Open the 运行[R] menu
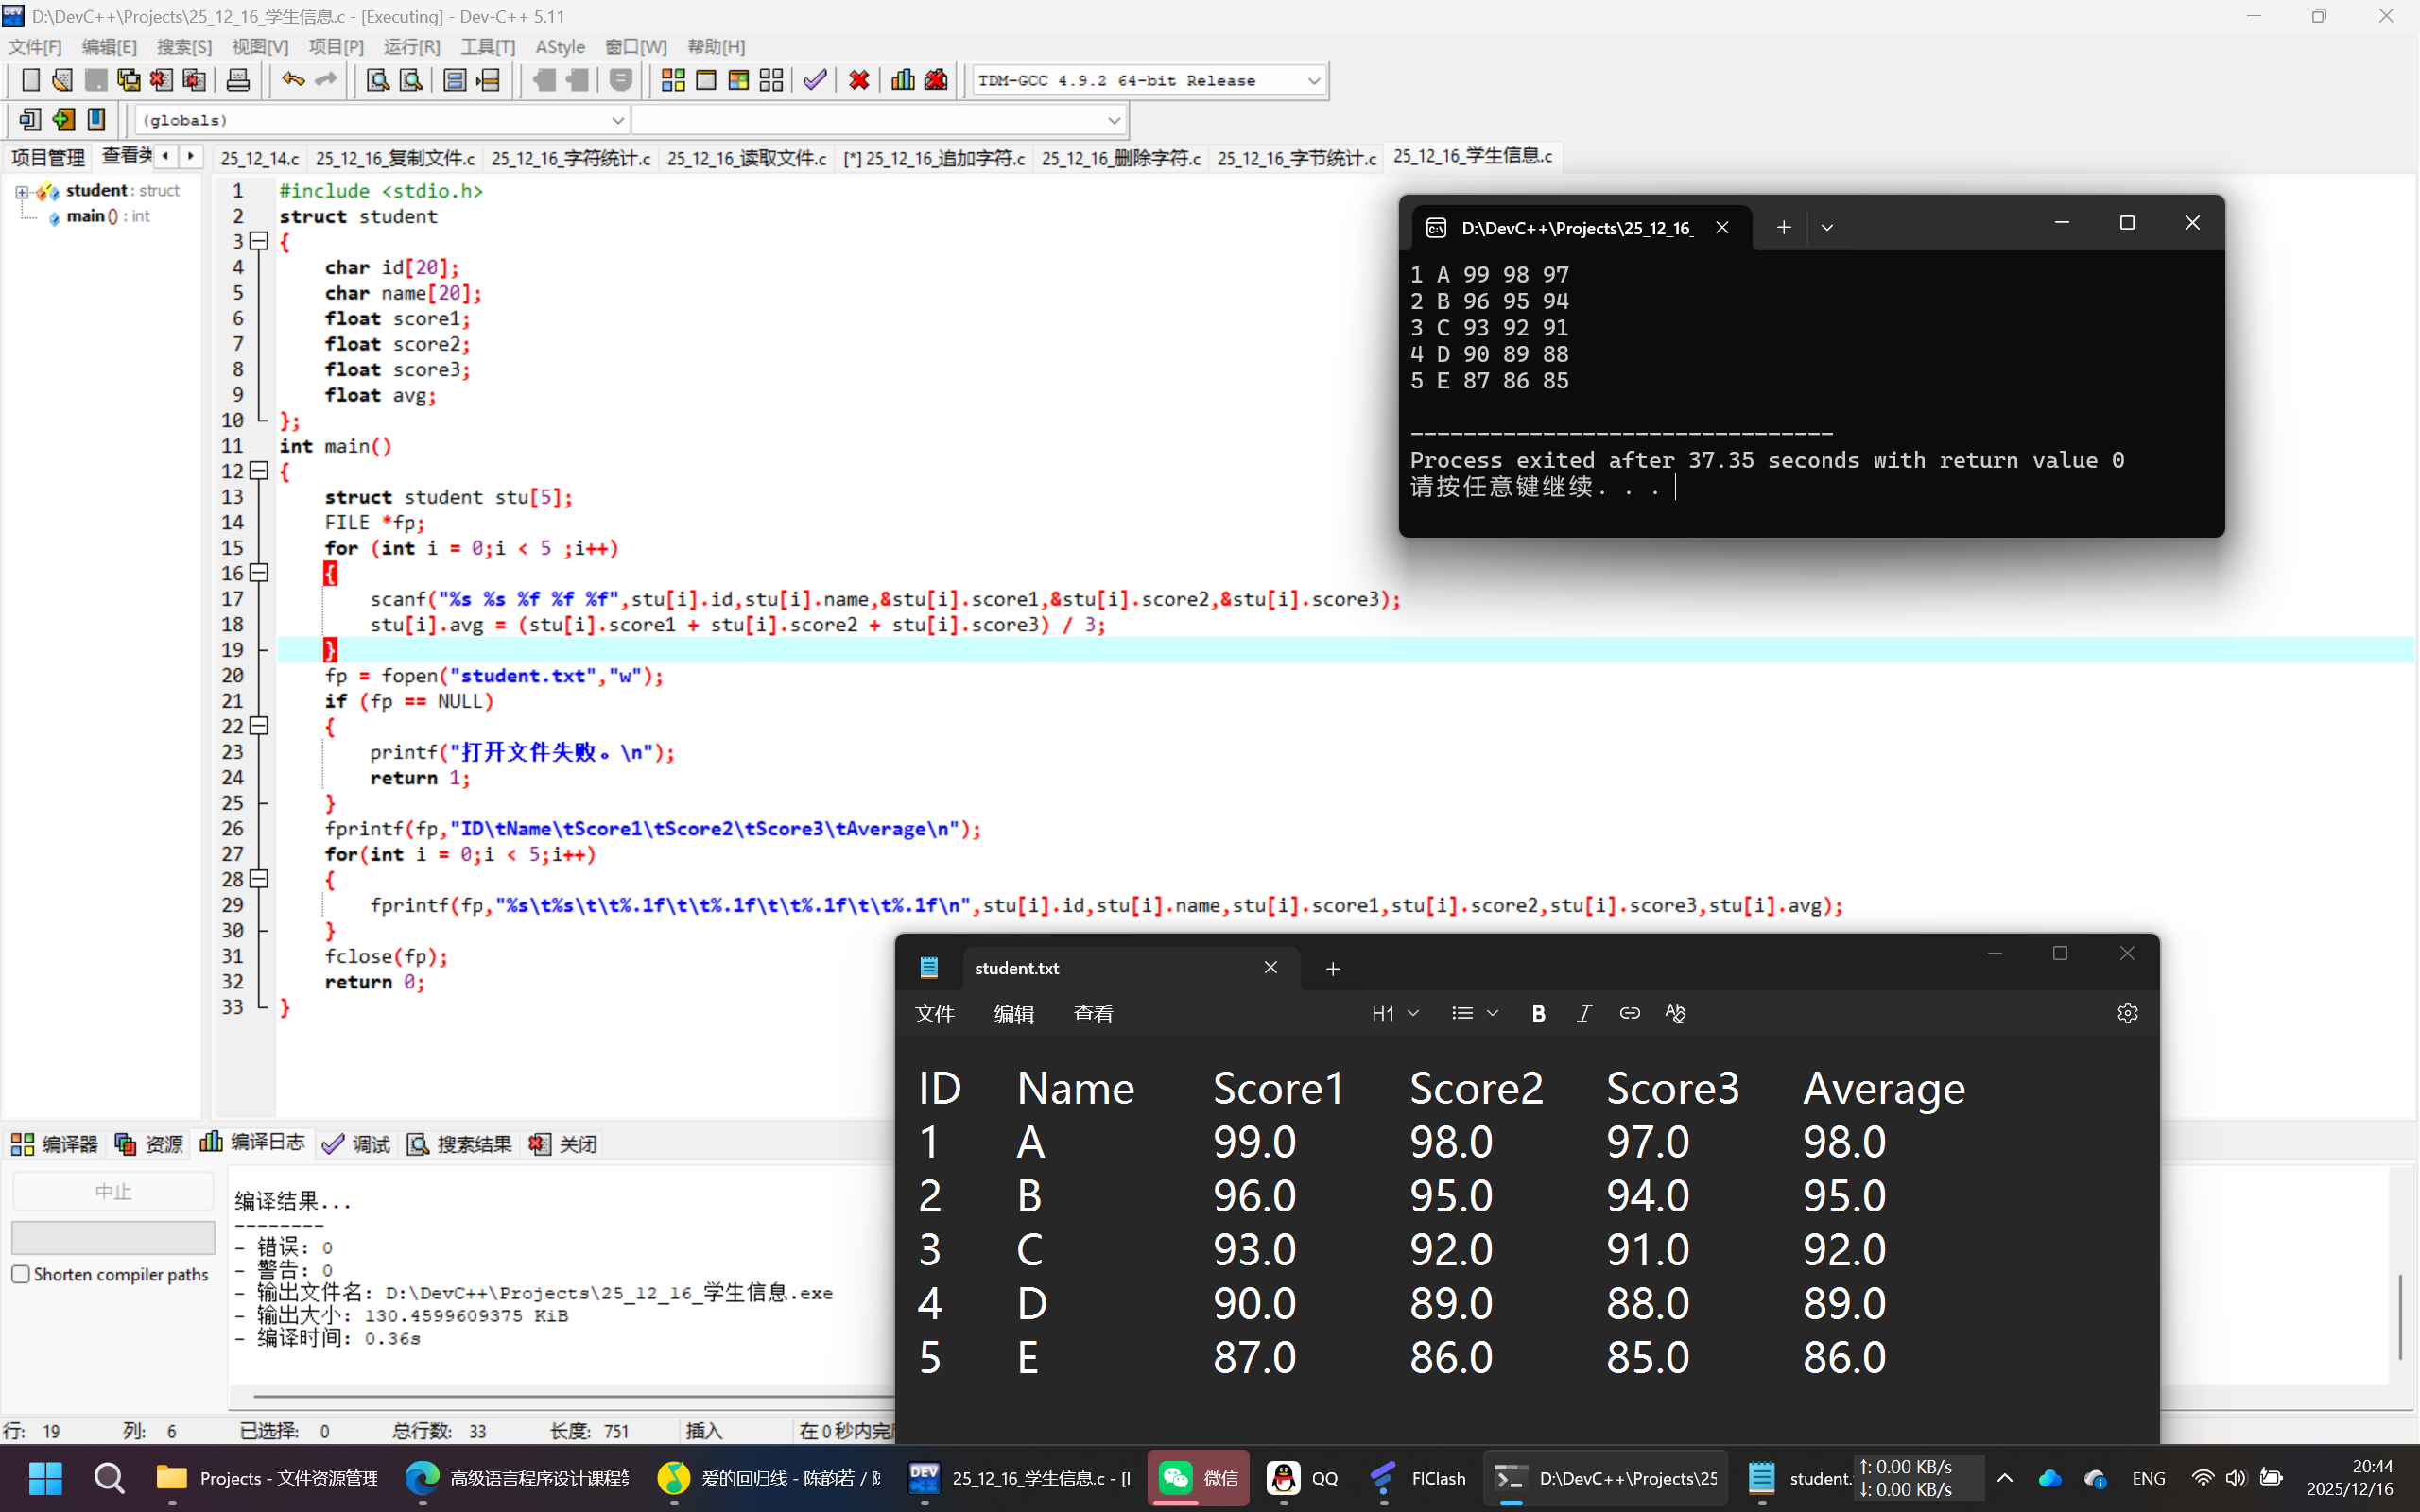2420x1512 pixels. tap(411, 47)
